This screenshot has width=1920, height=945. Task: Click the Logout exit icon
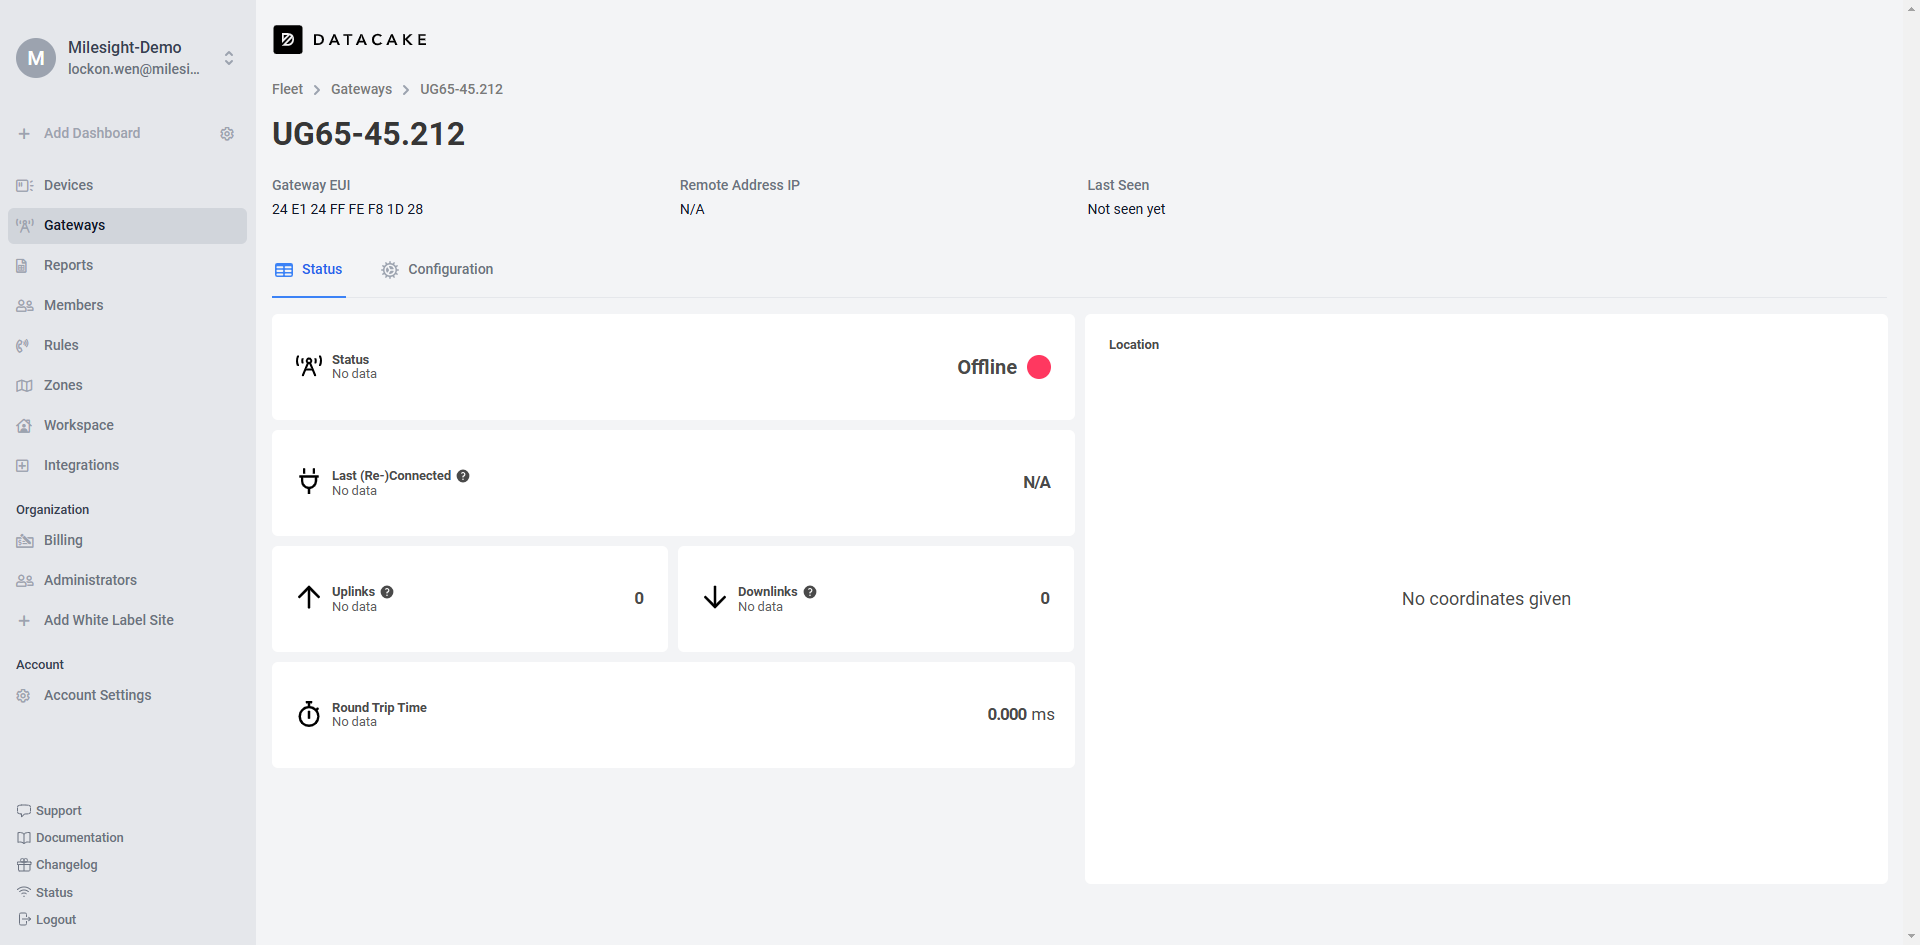tap(24, 919)
